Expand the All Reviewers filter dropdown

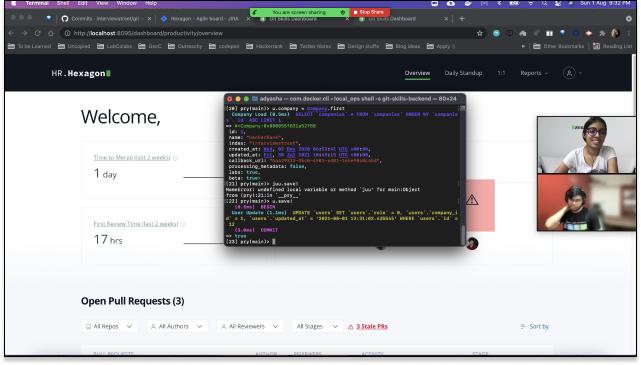tap(250, 327)
